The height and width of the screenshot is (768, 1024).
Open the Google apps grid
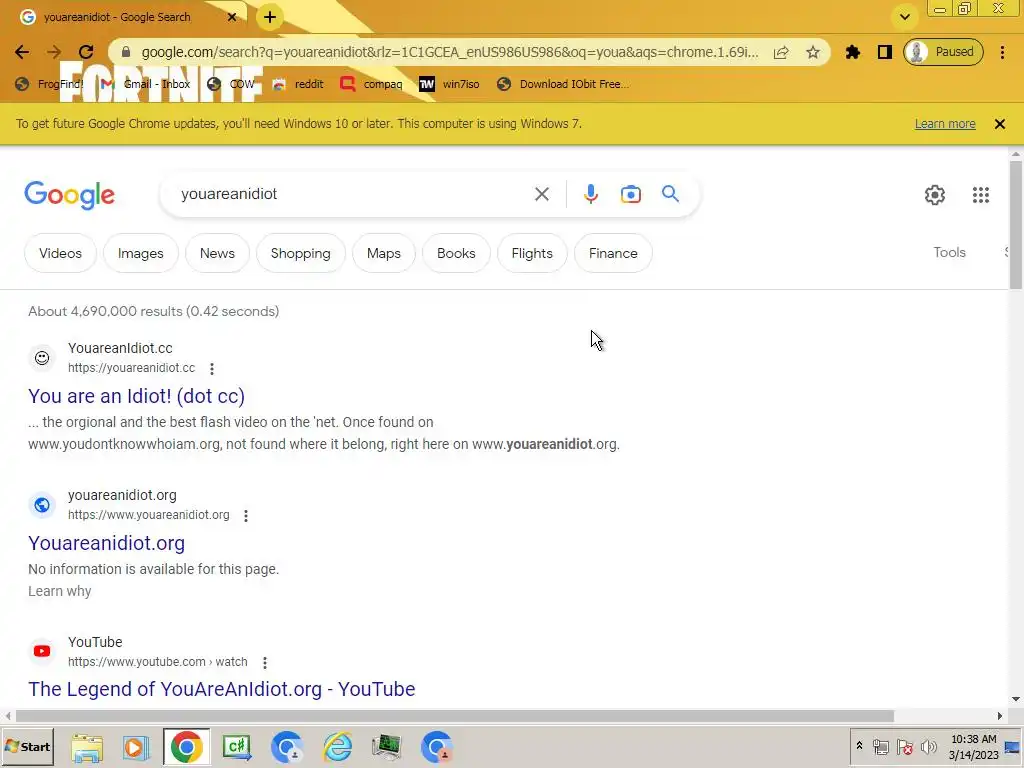click(980, 195)
